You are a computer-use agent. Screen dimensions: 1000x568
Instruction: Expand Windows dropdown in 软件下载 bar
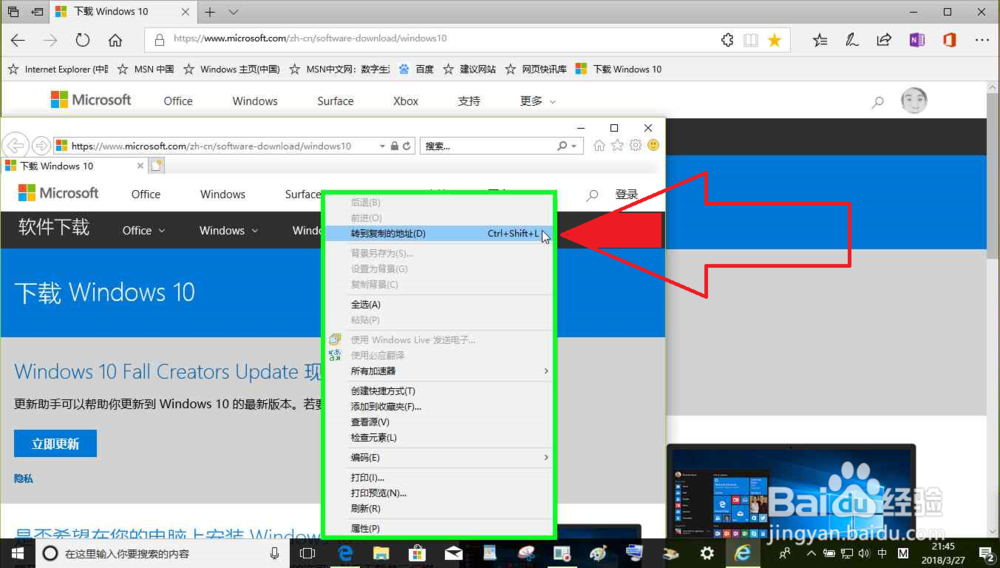click(x=228, y=231)
